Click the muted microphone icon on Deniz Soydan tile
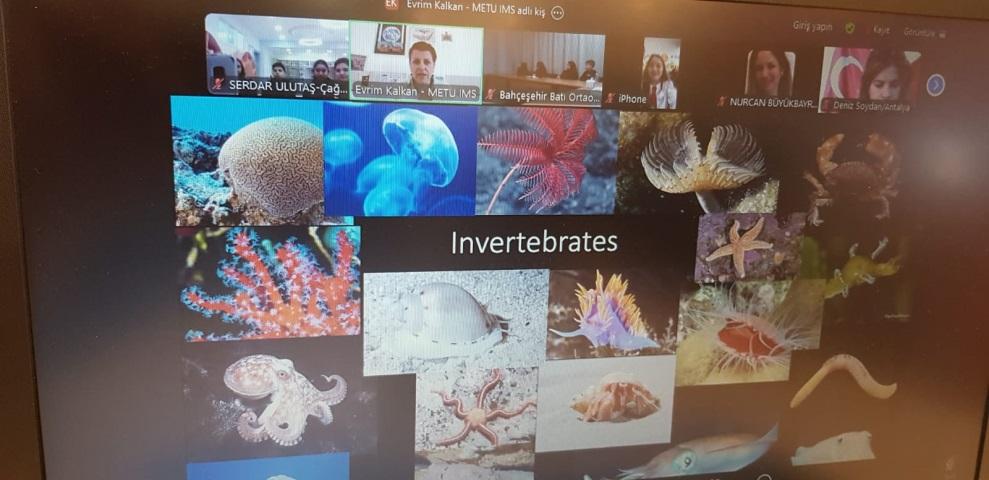This screenshot has height=480, width=989. (826, 105)
